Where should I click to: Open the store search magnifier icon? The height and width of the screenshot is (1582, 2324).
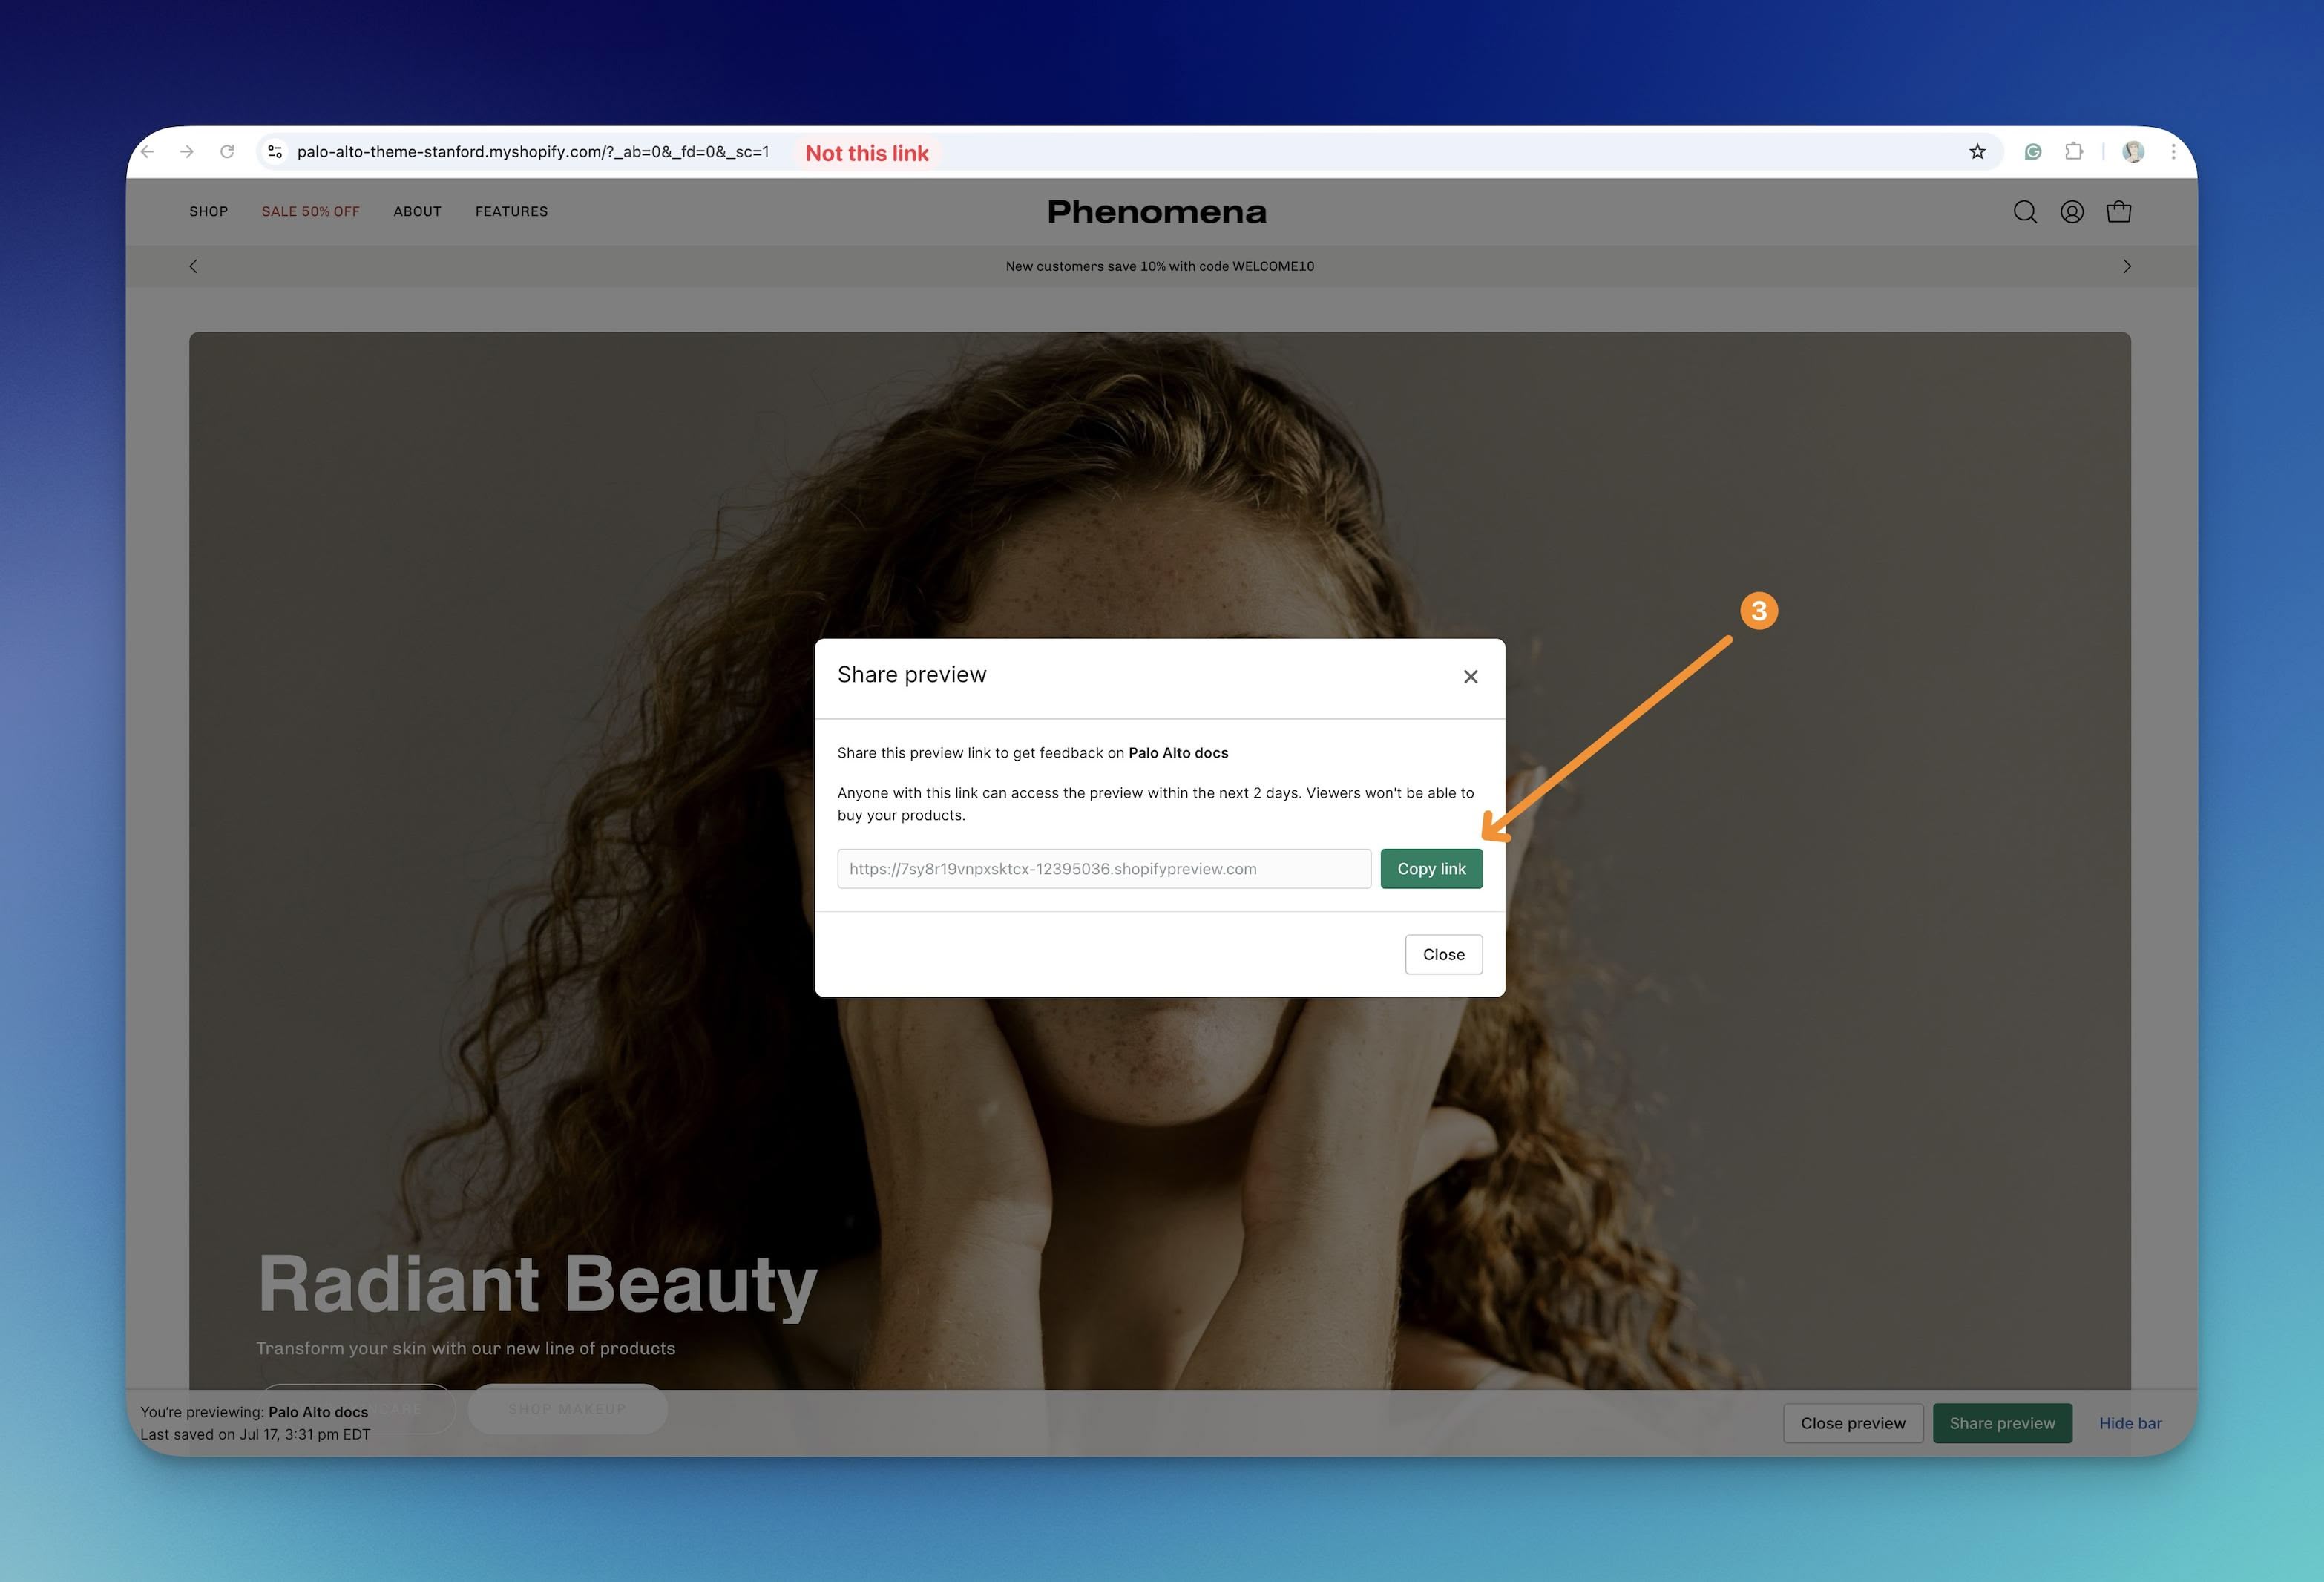coord(2025,212)
